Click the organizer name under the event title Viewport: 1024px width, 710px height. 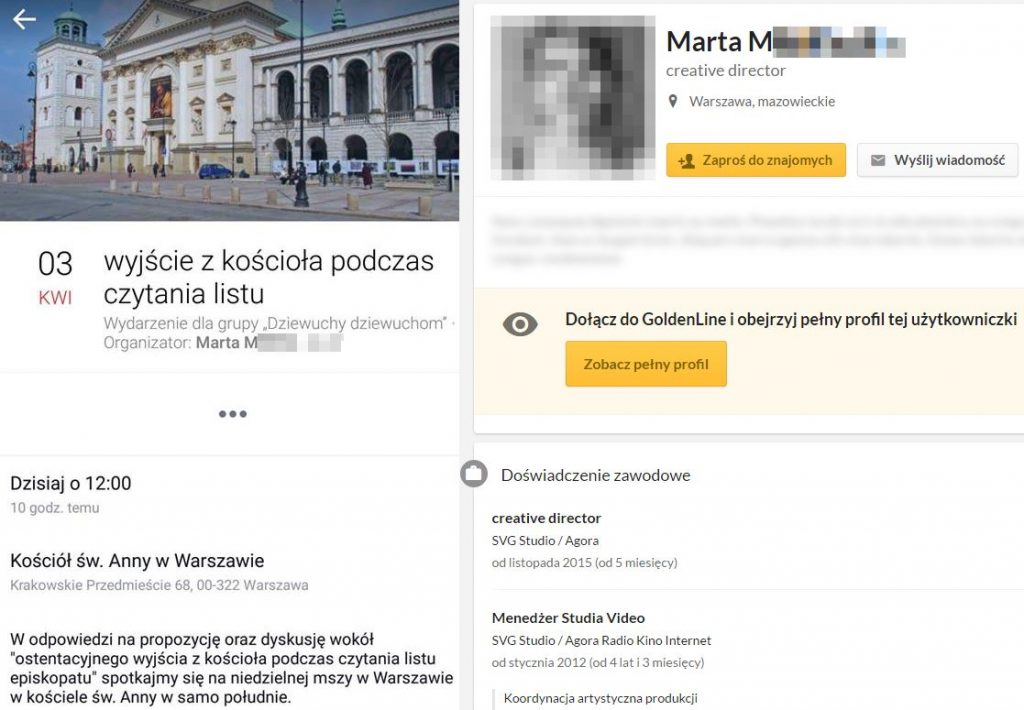(x=268, y=343)
